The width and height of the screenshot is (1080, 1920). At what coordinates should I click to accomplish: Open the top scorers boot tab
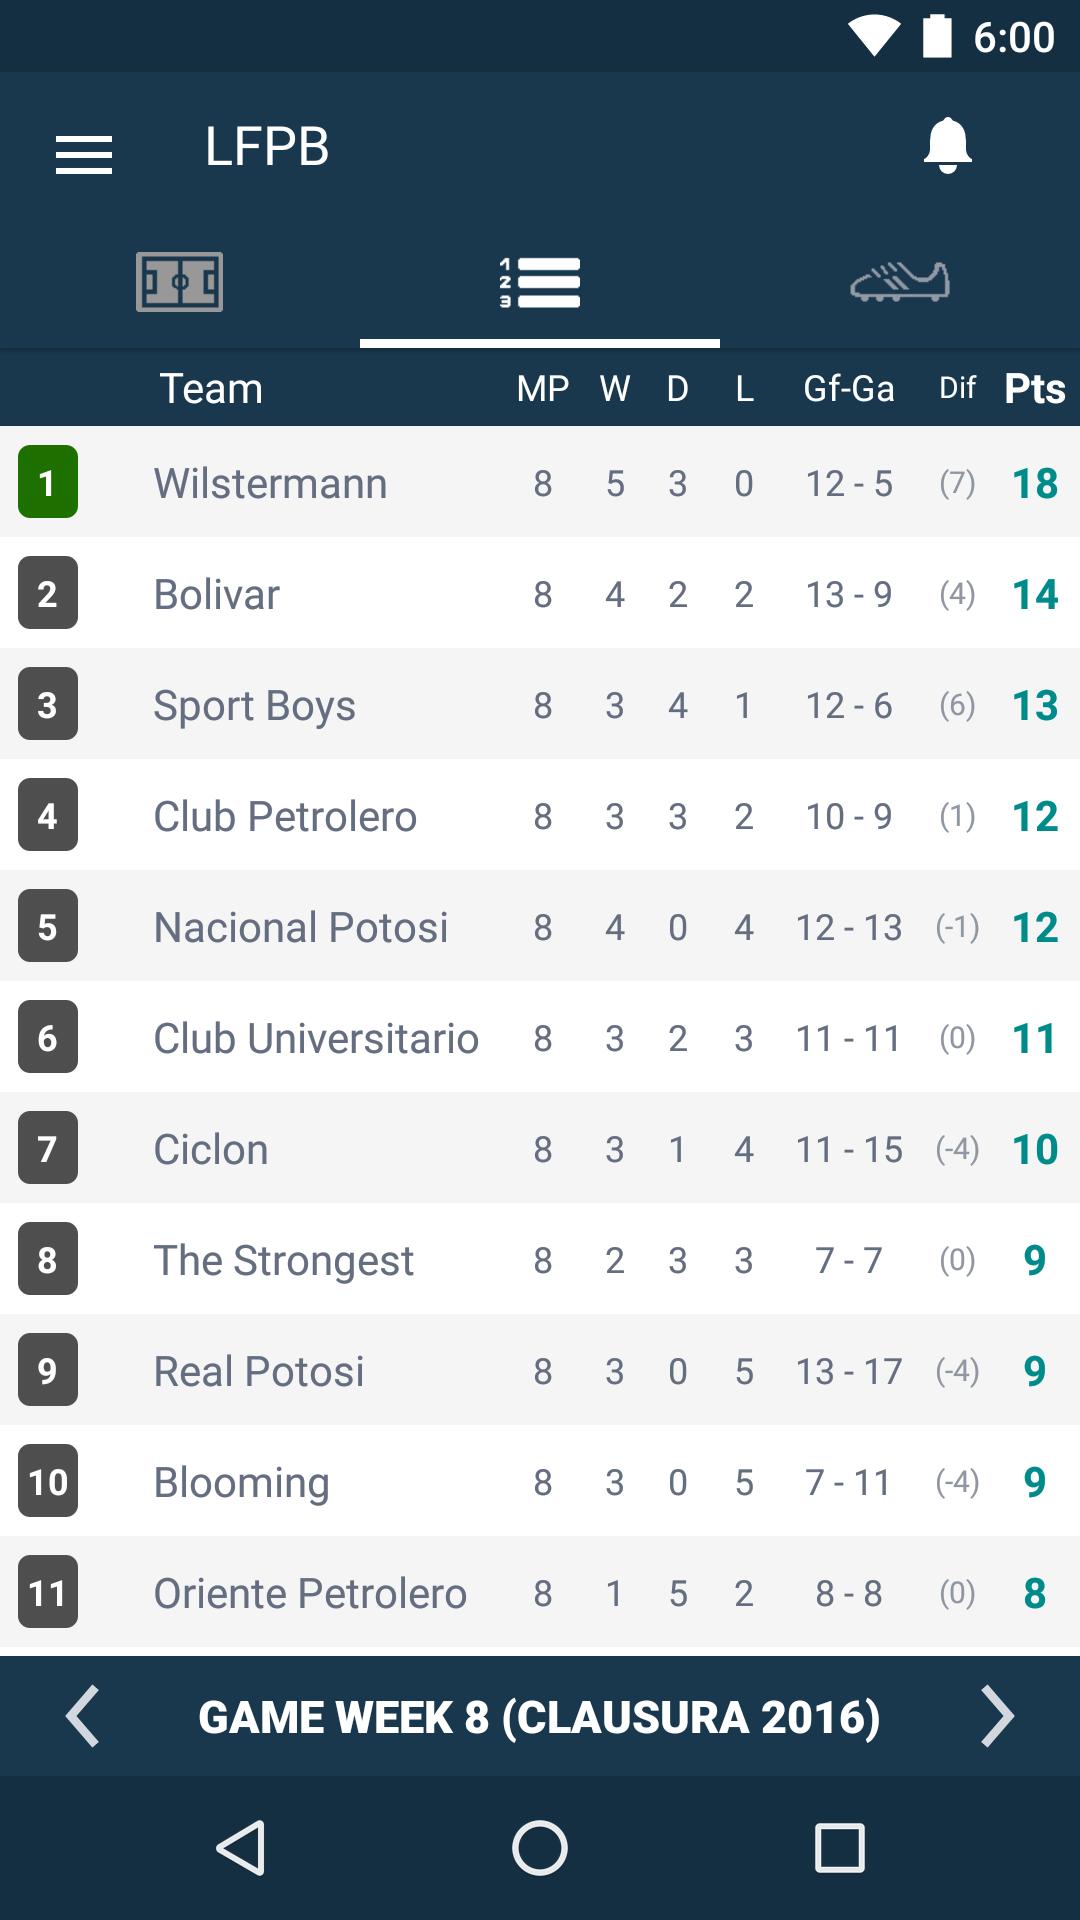click(900, 282)
